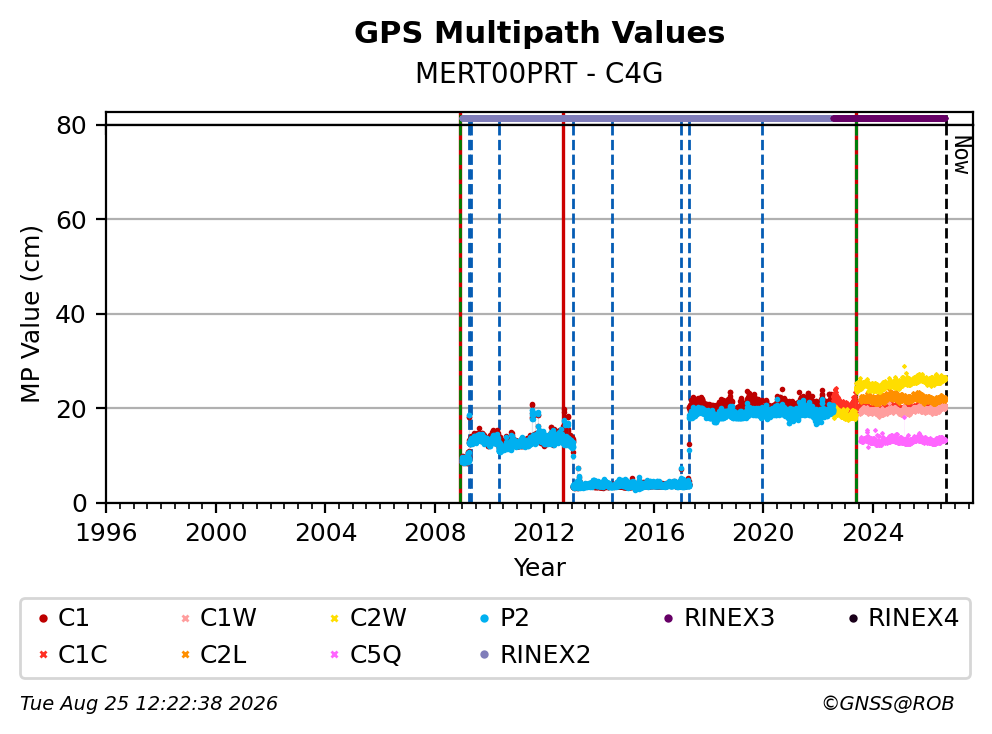Click the 2016 x-axis tick label
The height and width of the screenshot is (734, 992).
[654, 533]
